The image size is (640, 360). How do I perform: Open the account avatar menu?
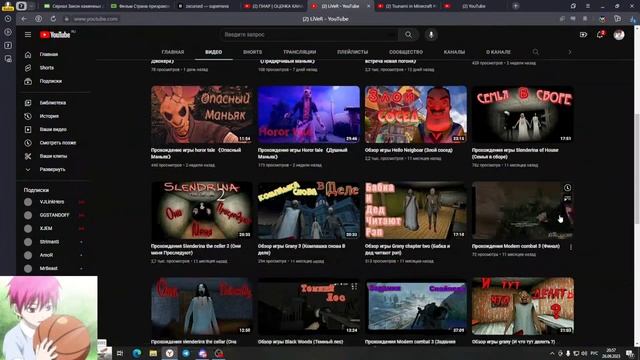(x=619, y=35)
